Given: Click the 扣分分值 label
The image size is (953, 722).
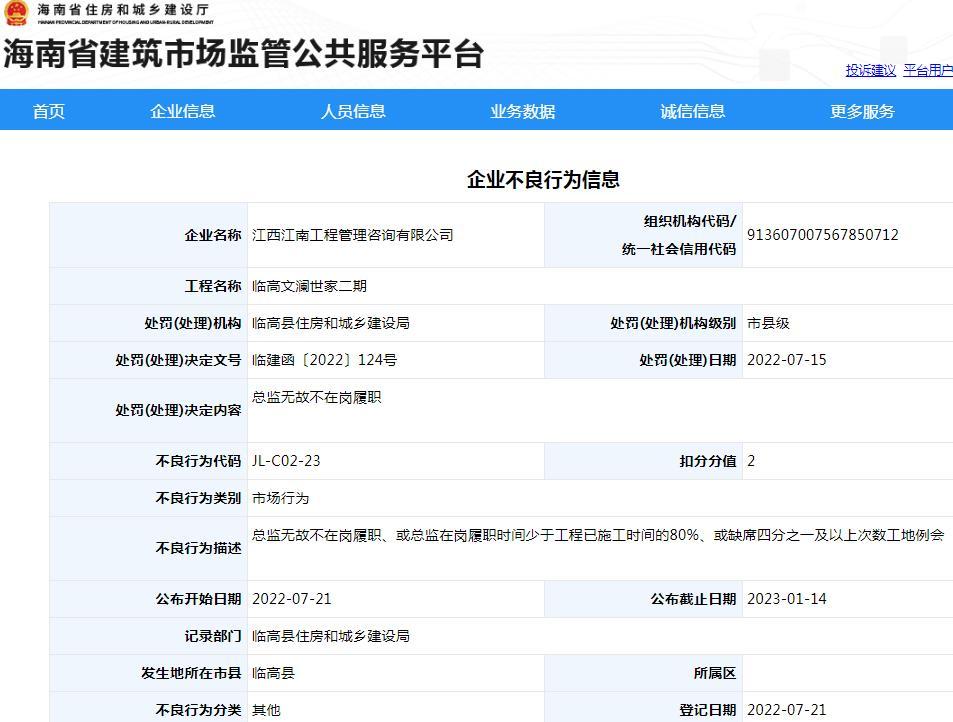Looking at the screenshot, I should coord(707,461).
